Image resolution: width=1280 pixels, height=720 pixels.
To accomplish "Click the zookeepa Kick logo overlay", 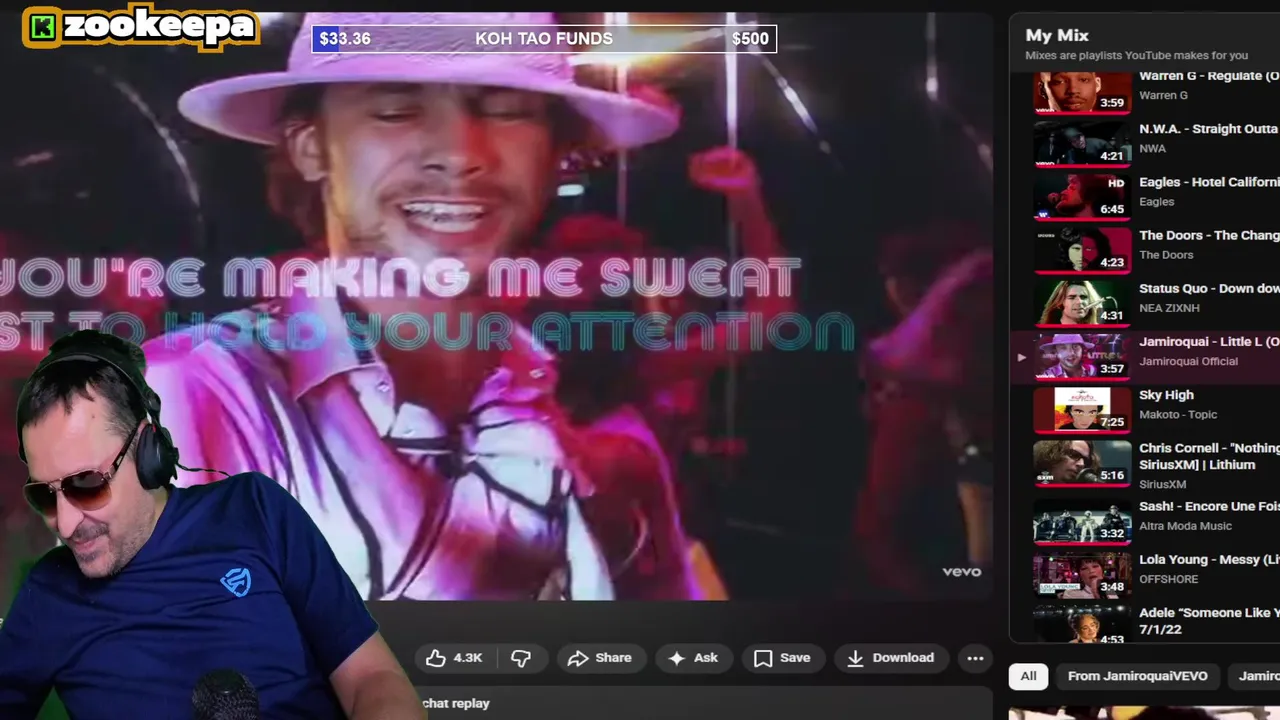I will pyautogui.click(x=140, y=27).
